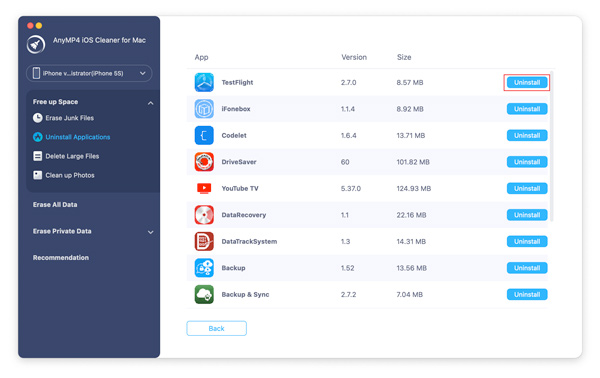Close the window with red button
The image size is (600, 378).
(30, 26)
